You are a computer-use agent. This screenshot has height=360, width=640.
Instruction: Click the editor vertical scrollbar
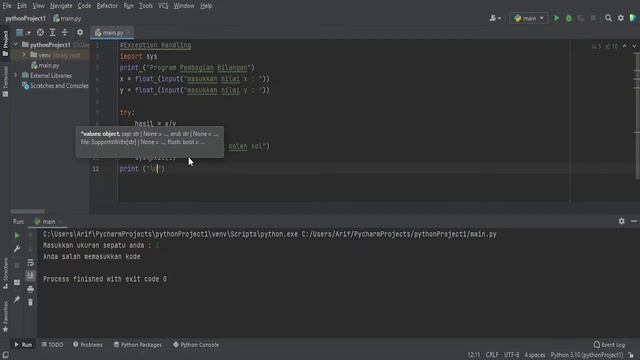click(637, 116)
